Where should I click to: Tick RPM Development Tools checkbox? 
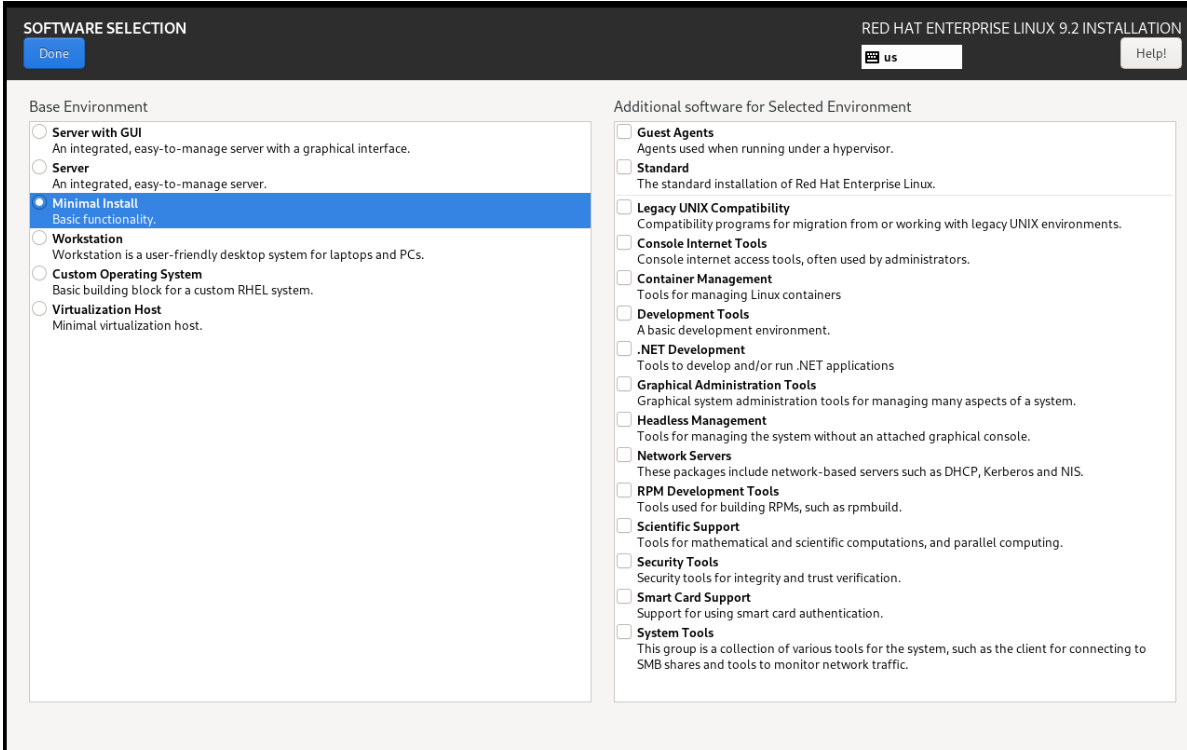624,490
